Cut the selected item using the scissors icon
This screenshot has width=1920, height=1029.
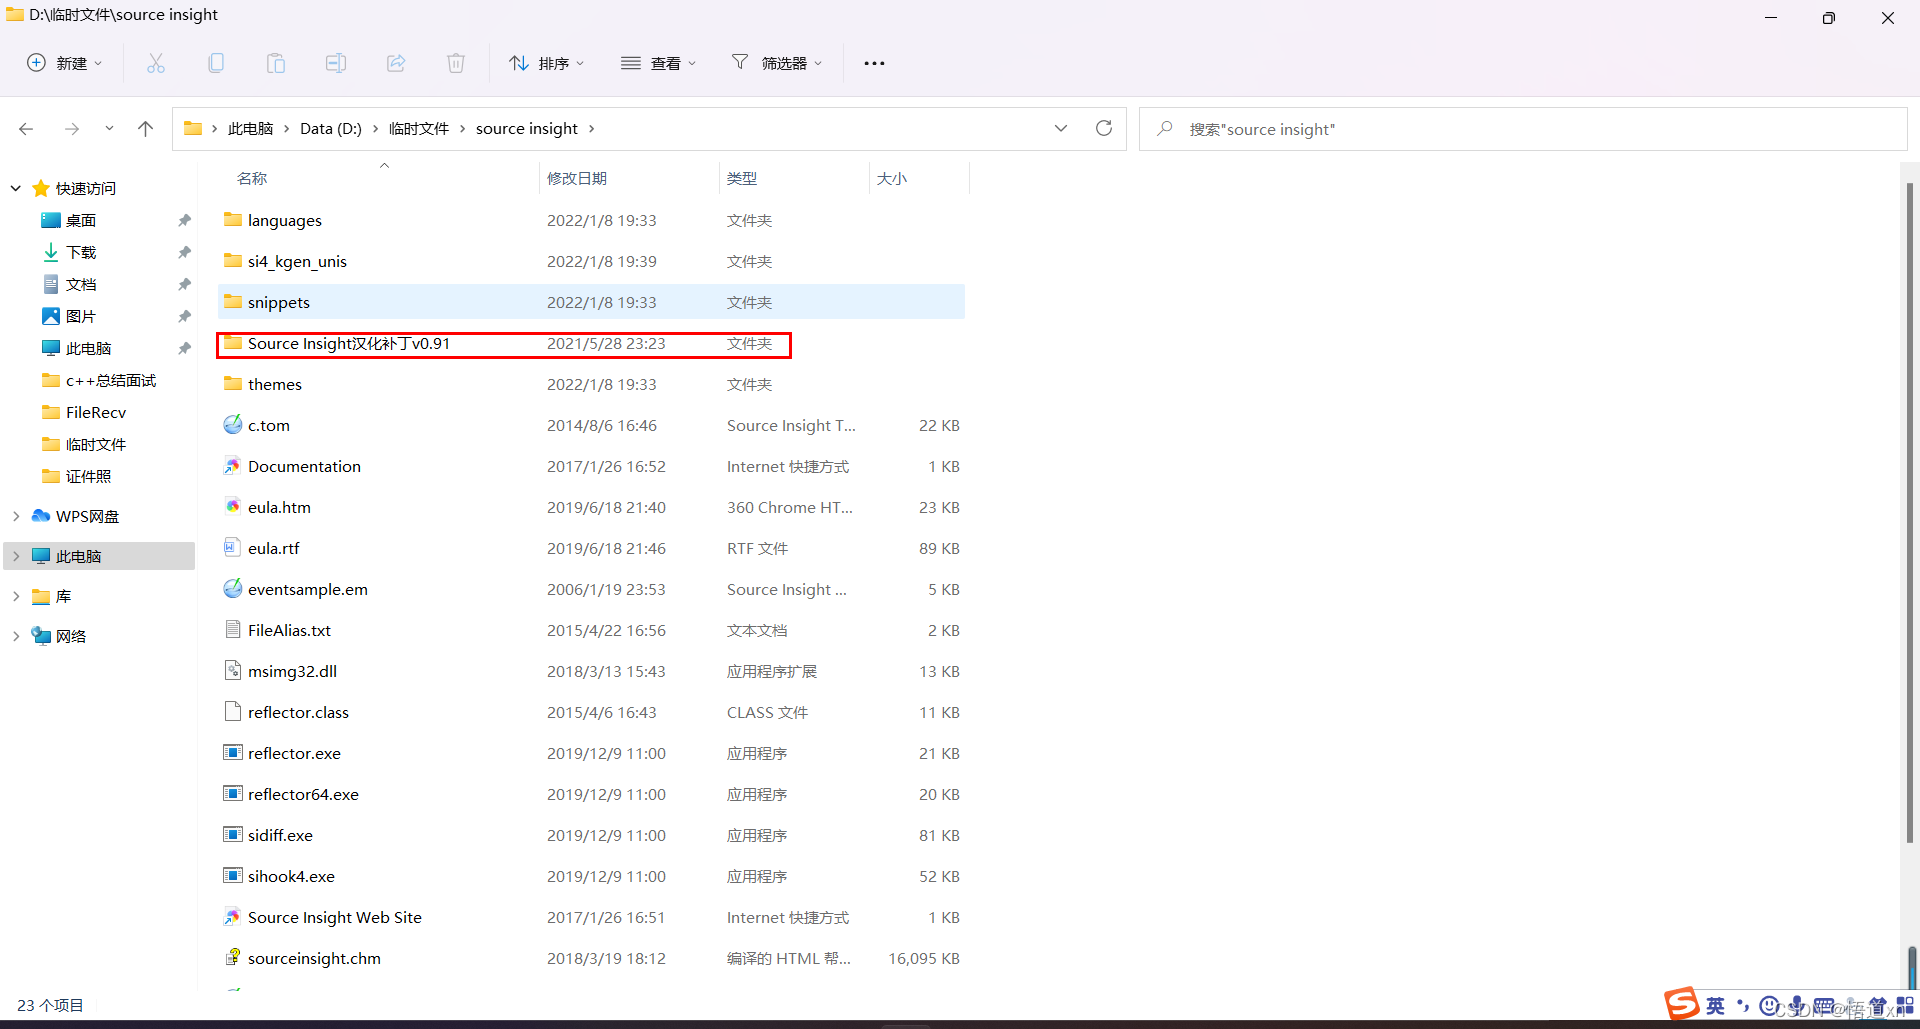156,62
